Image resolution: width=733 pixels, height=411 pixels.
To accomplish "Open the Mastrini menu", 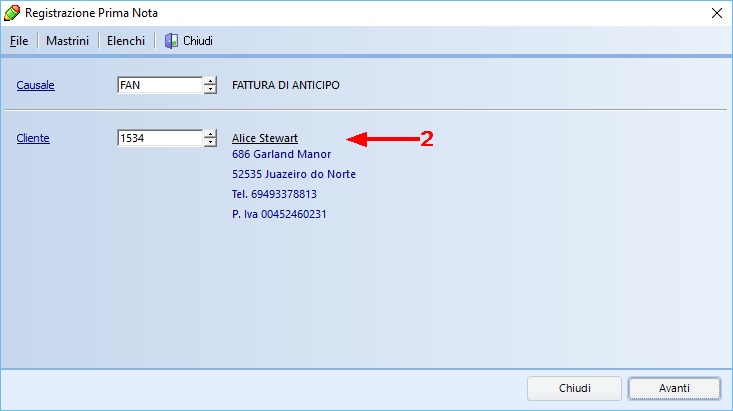I will [67, 41].
